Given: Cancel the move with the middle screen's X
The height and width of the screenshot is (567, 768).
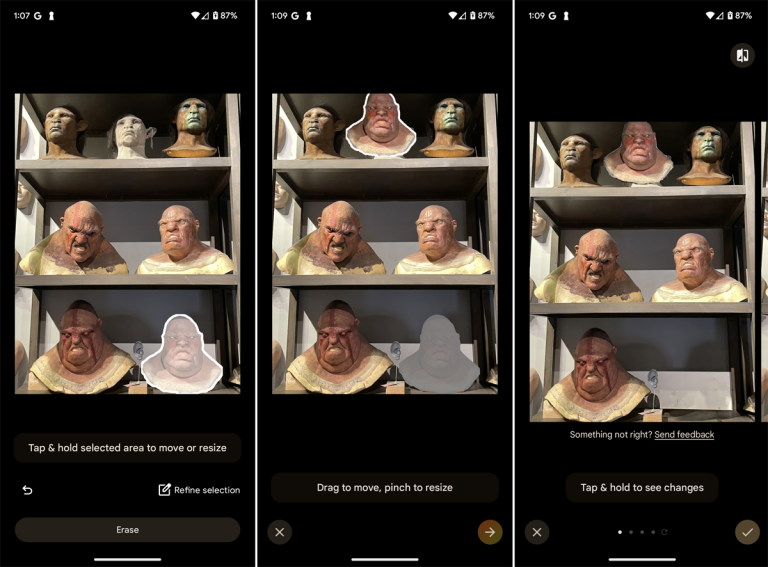Looking at the screenshot, I should tap(279, 532).
